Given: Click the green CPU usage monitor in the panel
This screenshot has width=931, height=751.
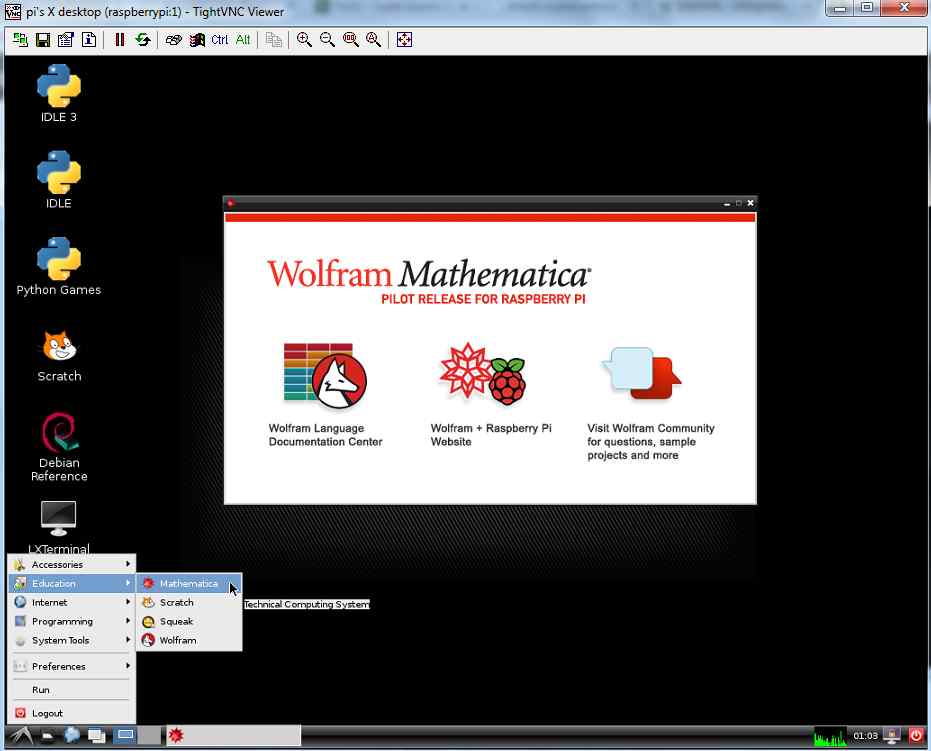Looking at the screenshot, I should click(x=830, y=736).
